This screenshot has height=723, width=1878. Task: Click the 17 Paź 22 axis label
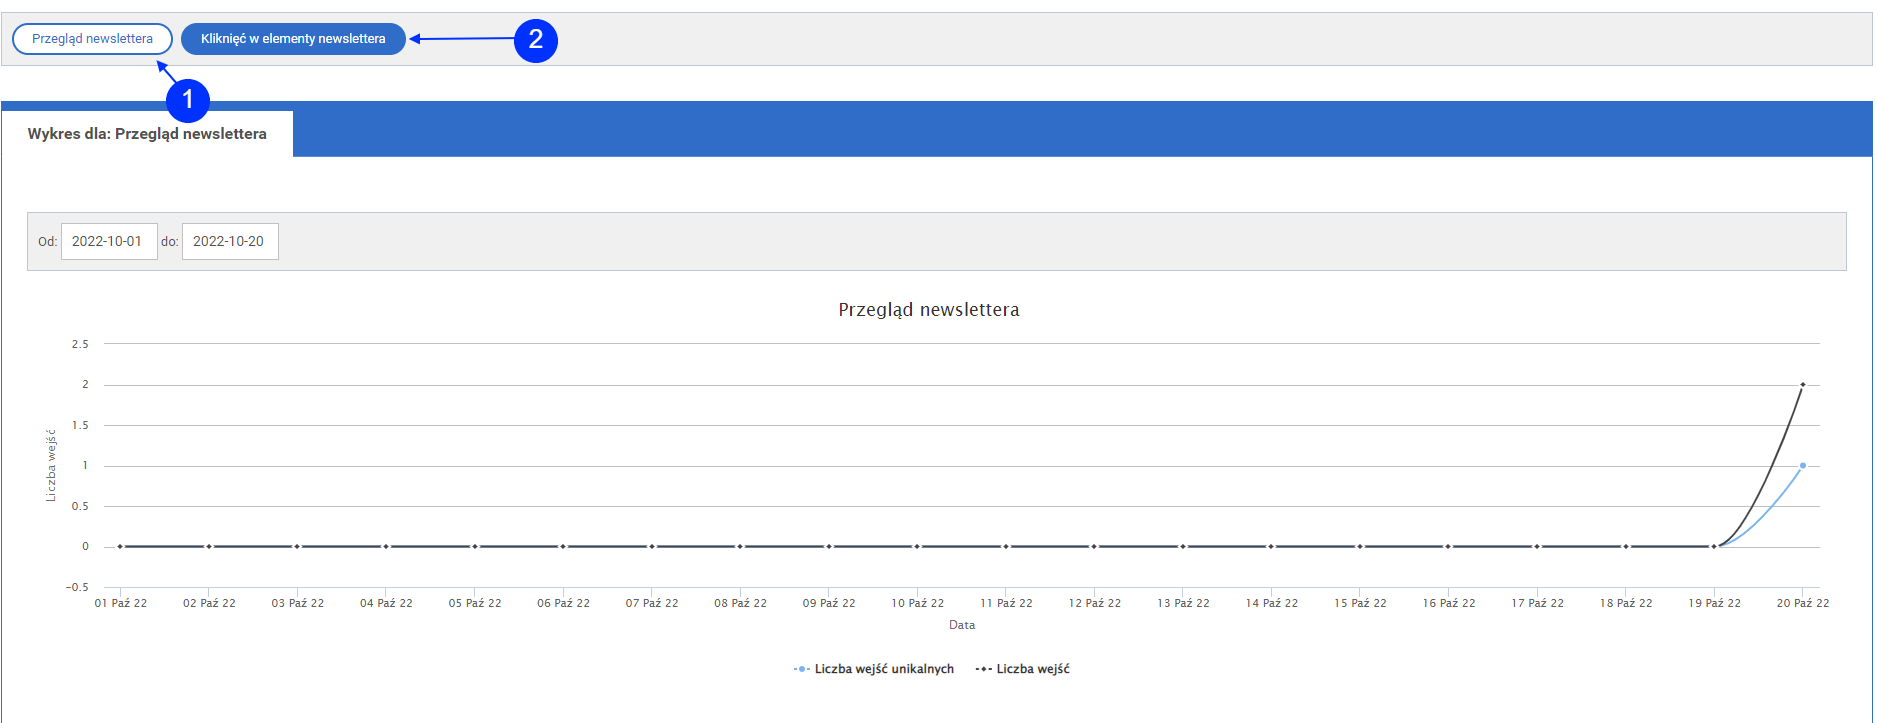(x=1538, y=603)
